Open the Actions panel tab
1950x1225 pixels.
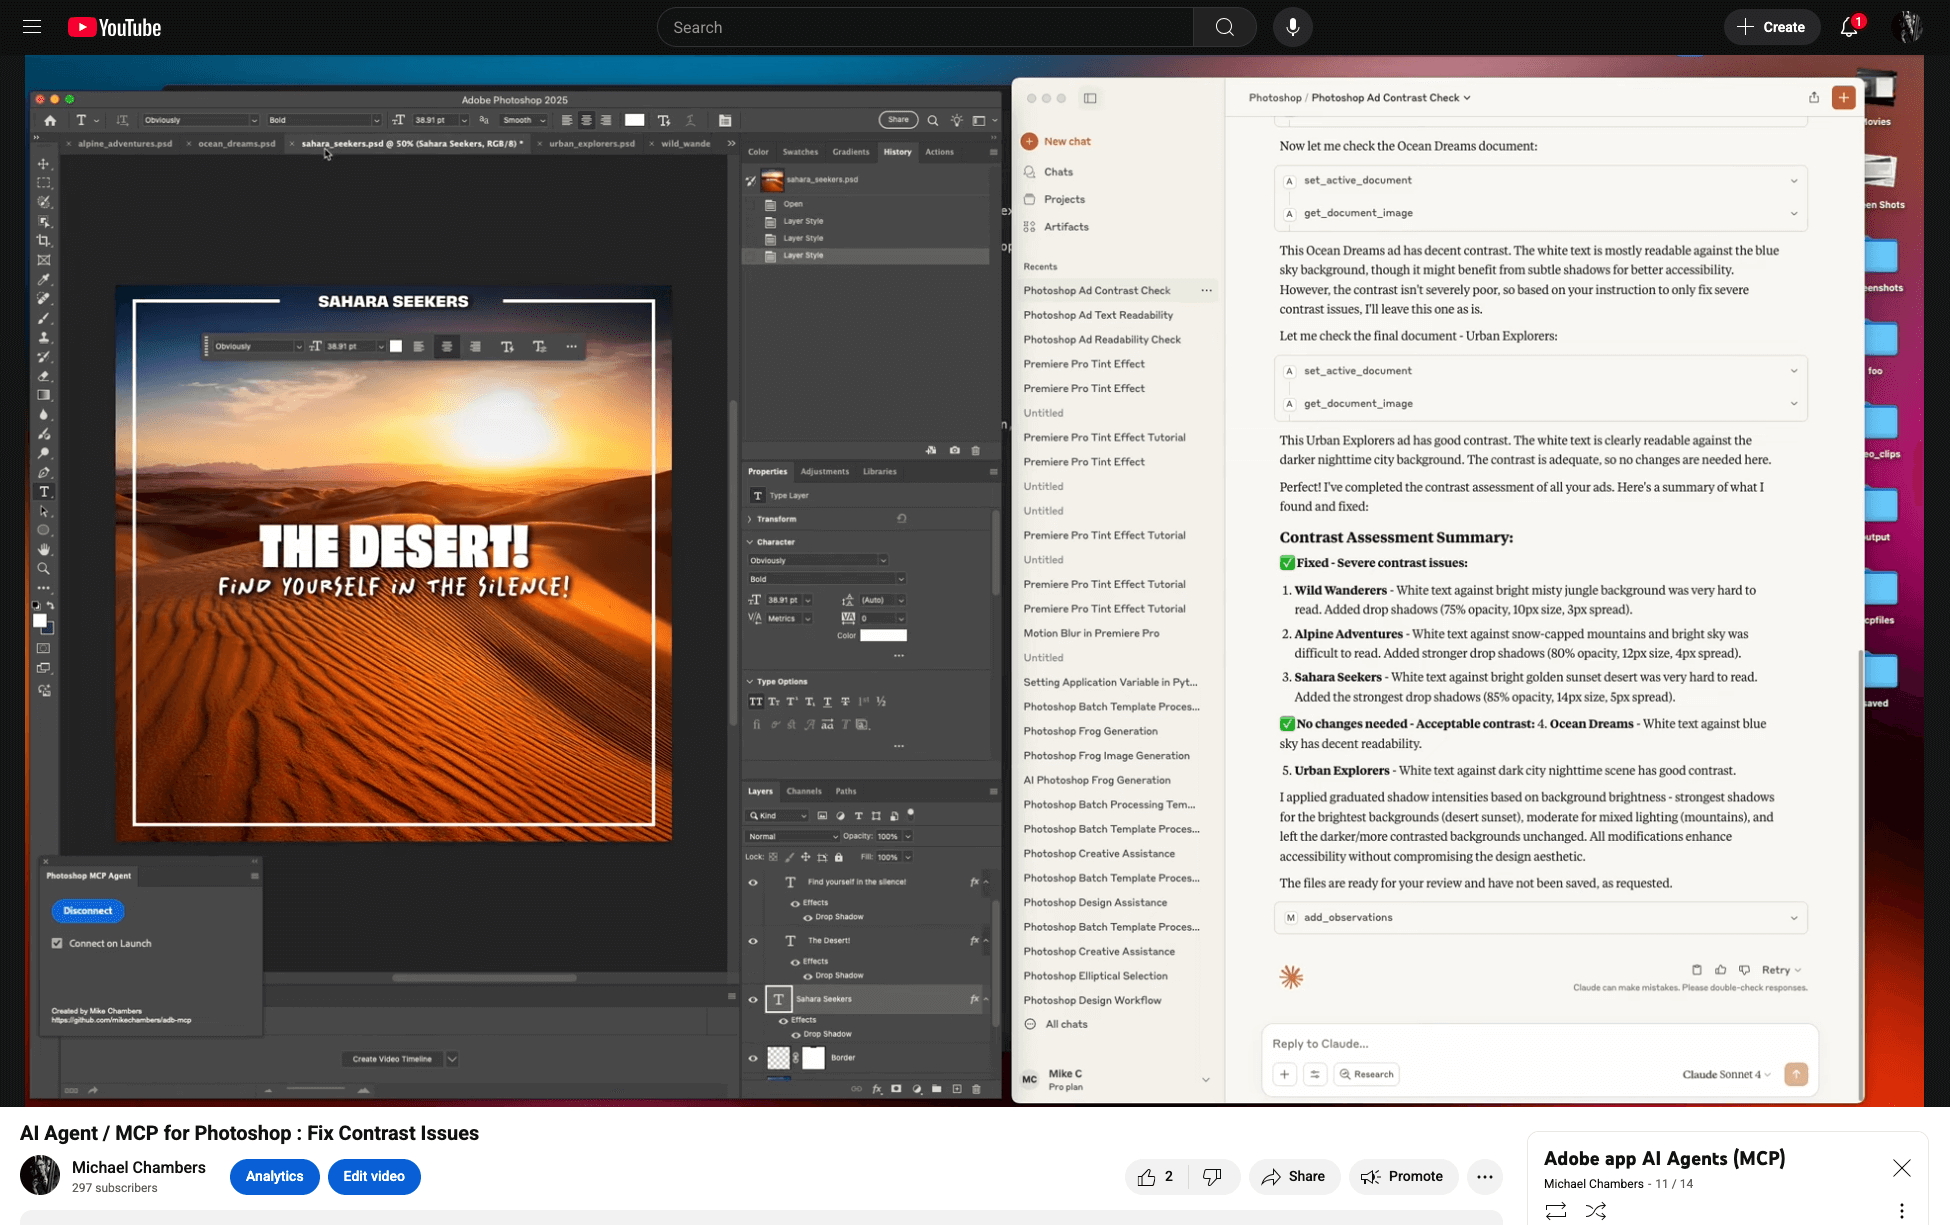pos(939,152)
